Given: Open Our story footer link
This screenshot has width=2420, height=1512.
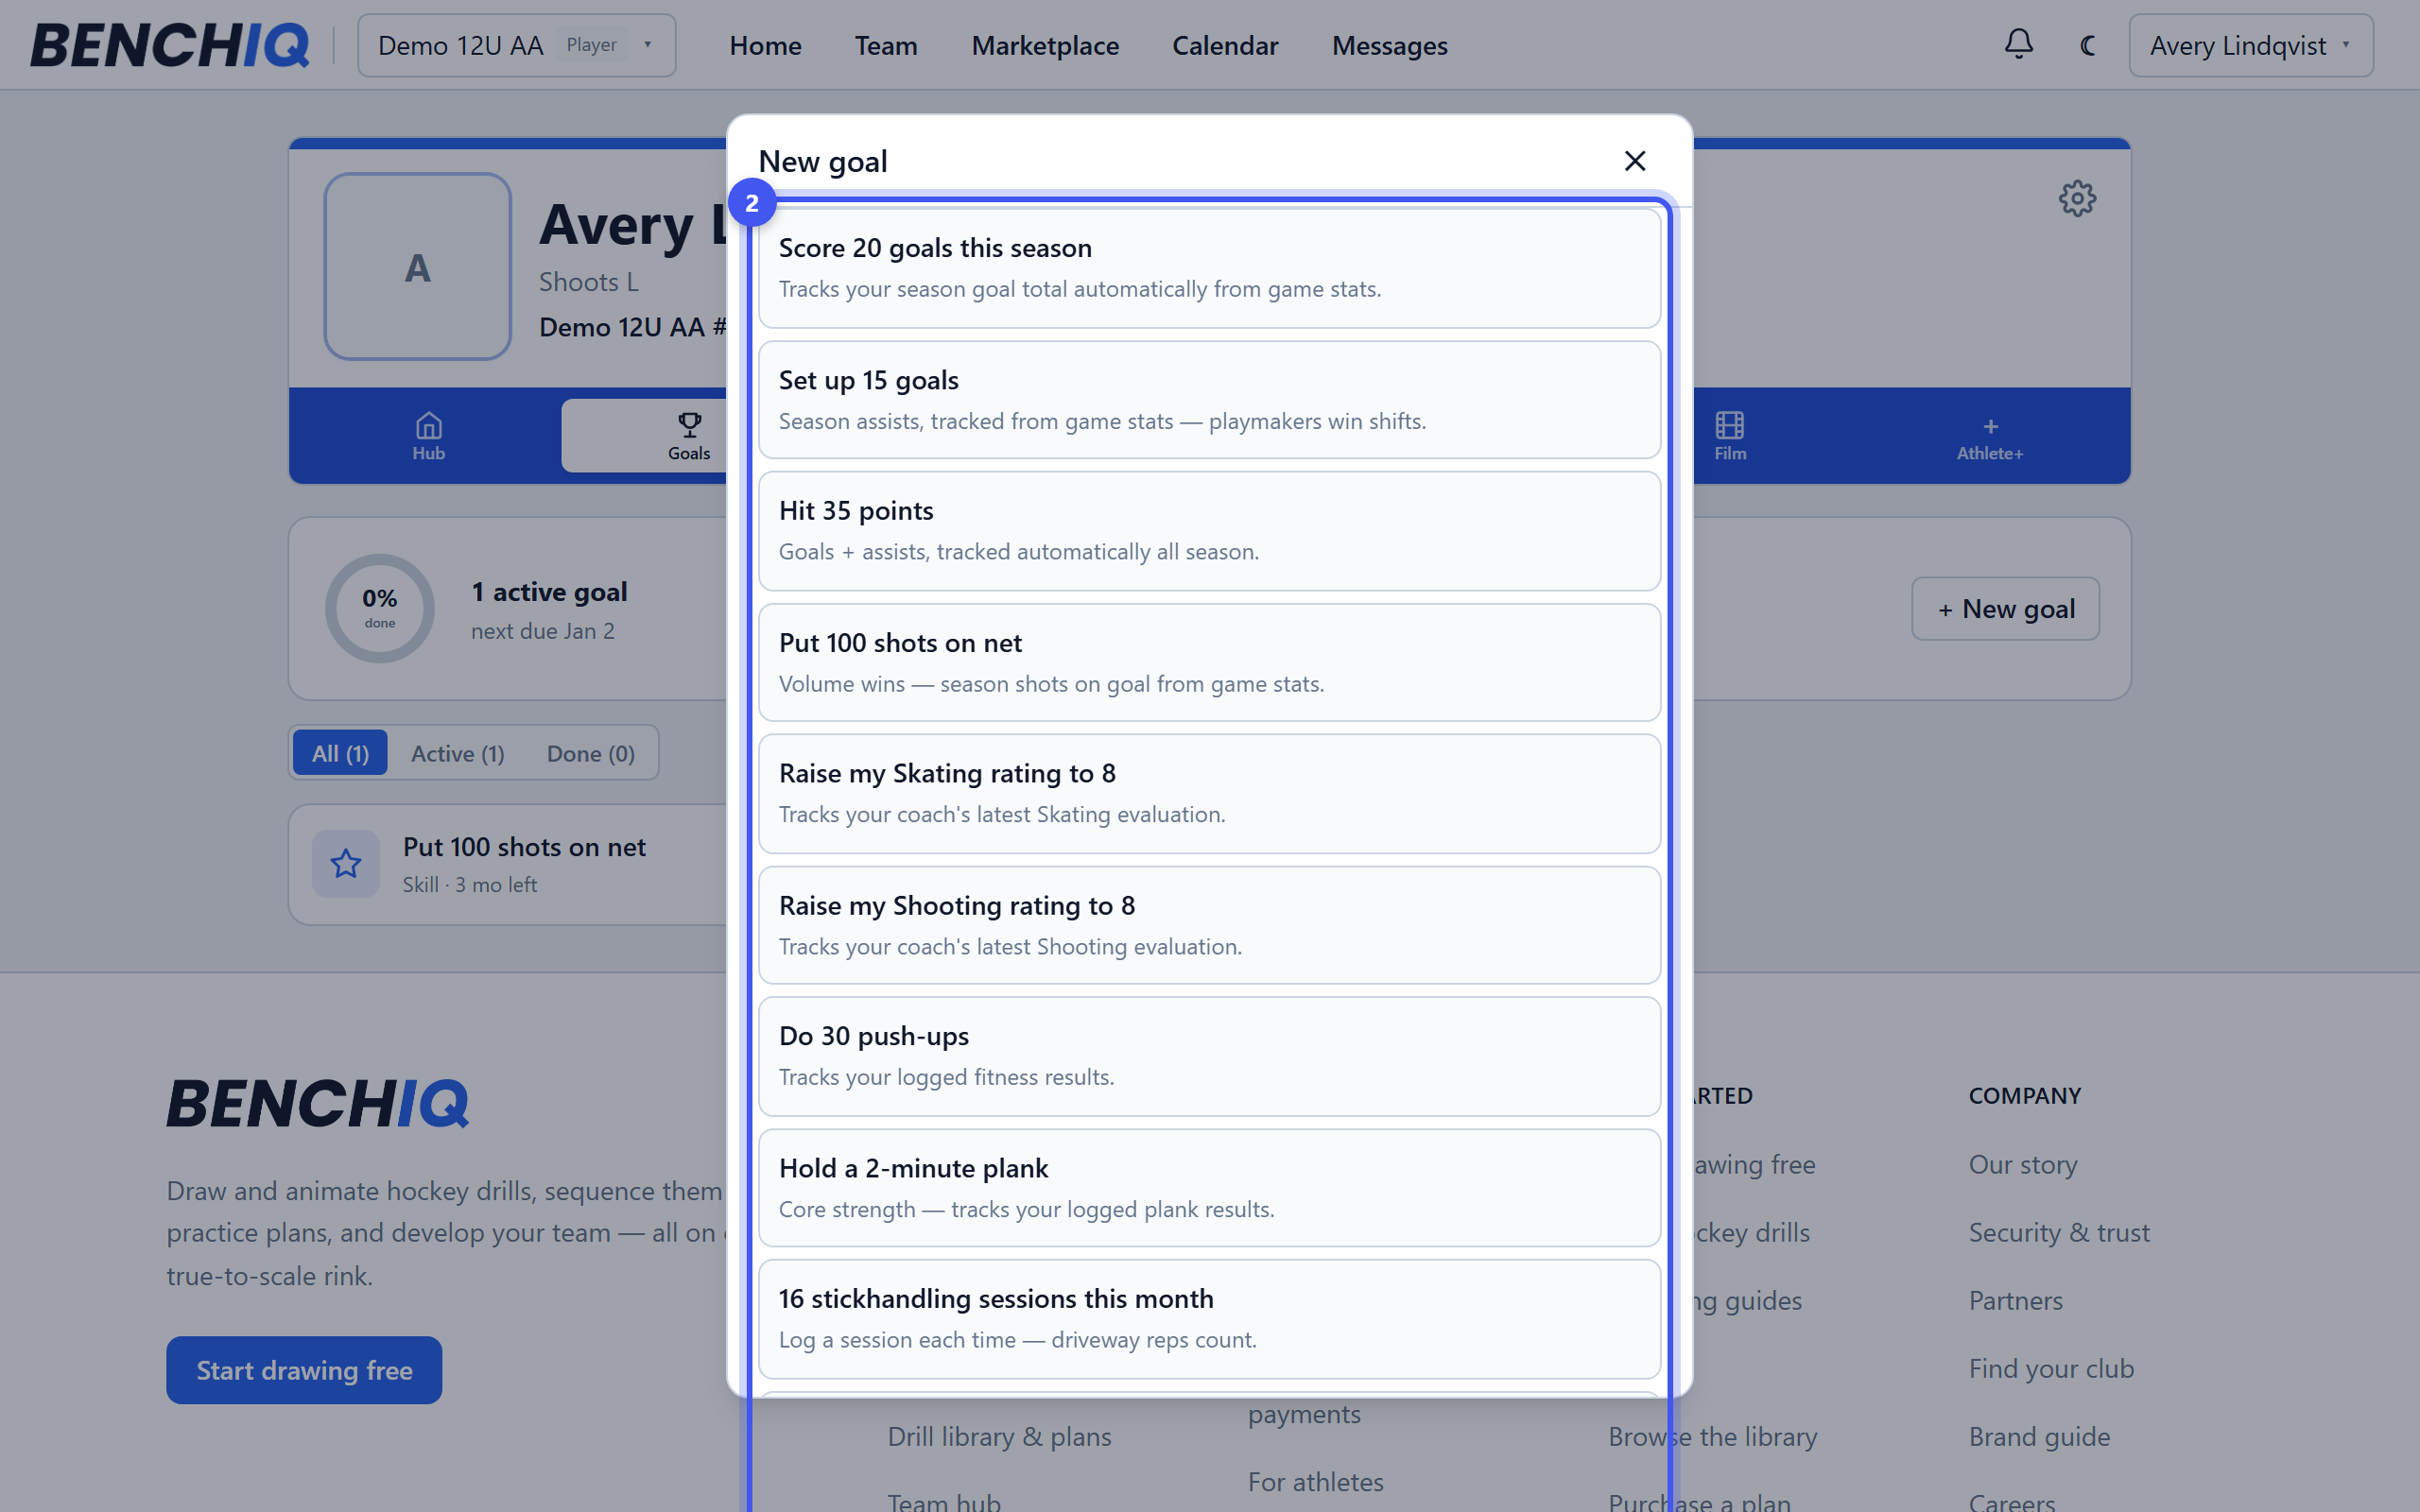Looking at the screenshot, I should (2022, 1164).
